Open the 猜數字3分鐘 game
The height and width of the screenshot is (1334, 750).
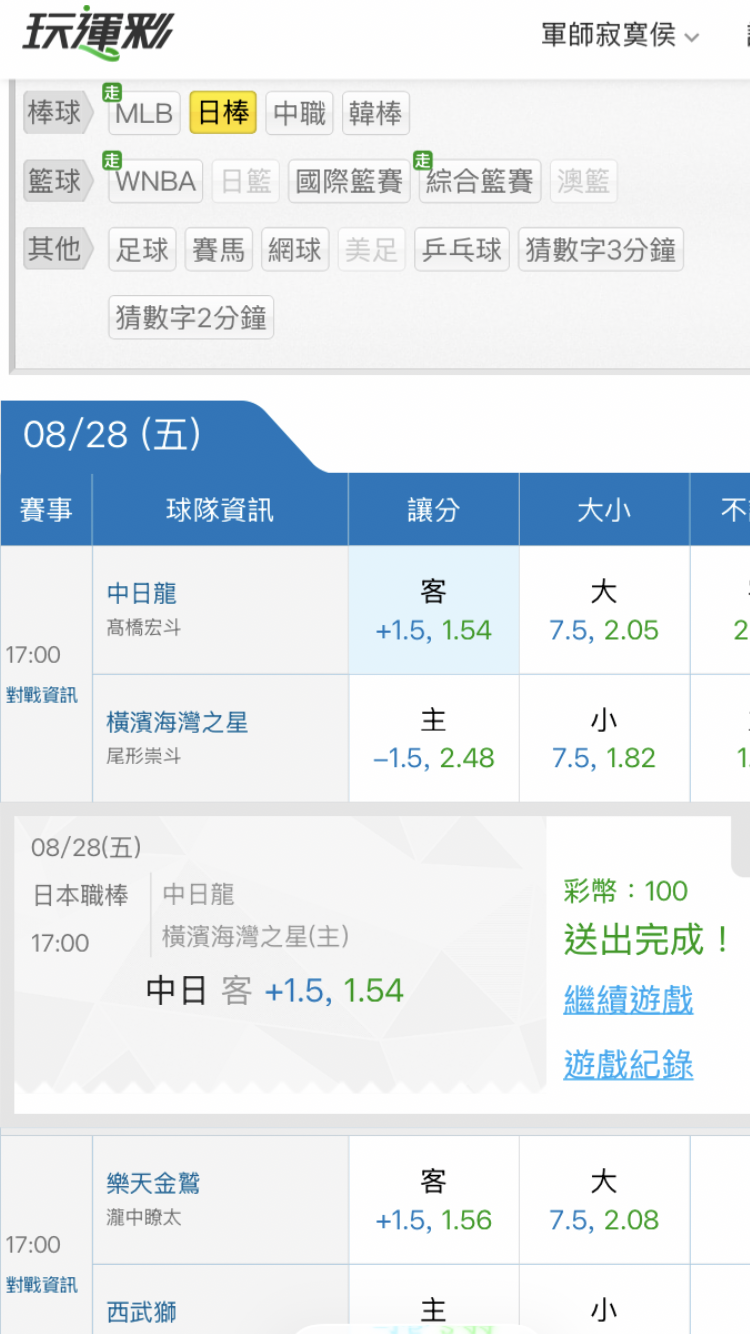tap(601, 249)
